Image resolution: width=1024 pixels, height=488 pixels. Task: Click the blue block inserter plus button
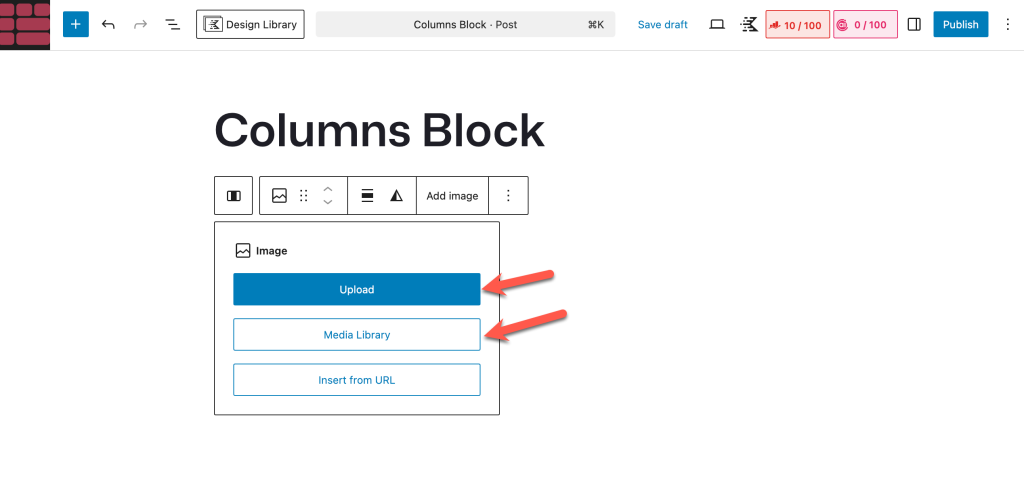(x=76, y=24)
